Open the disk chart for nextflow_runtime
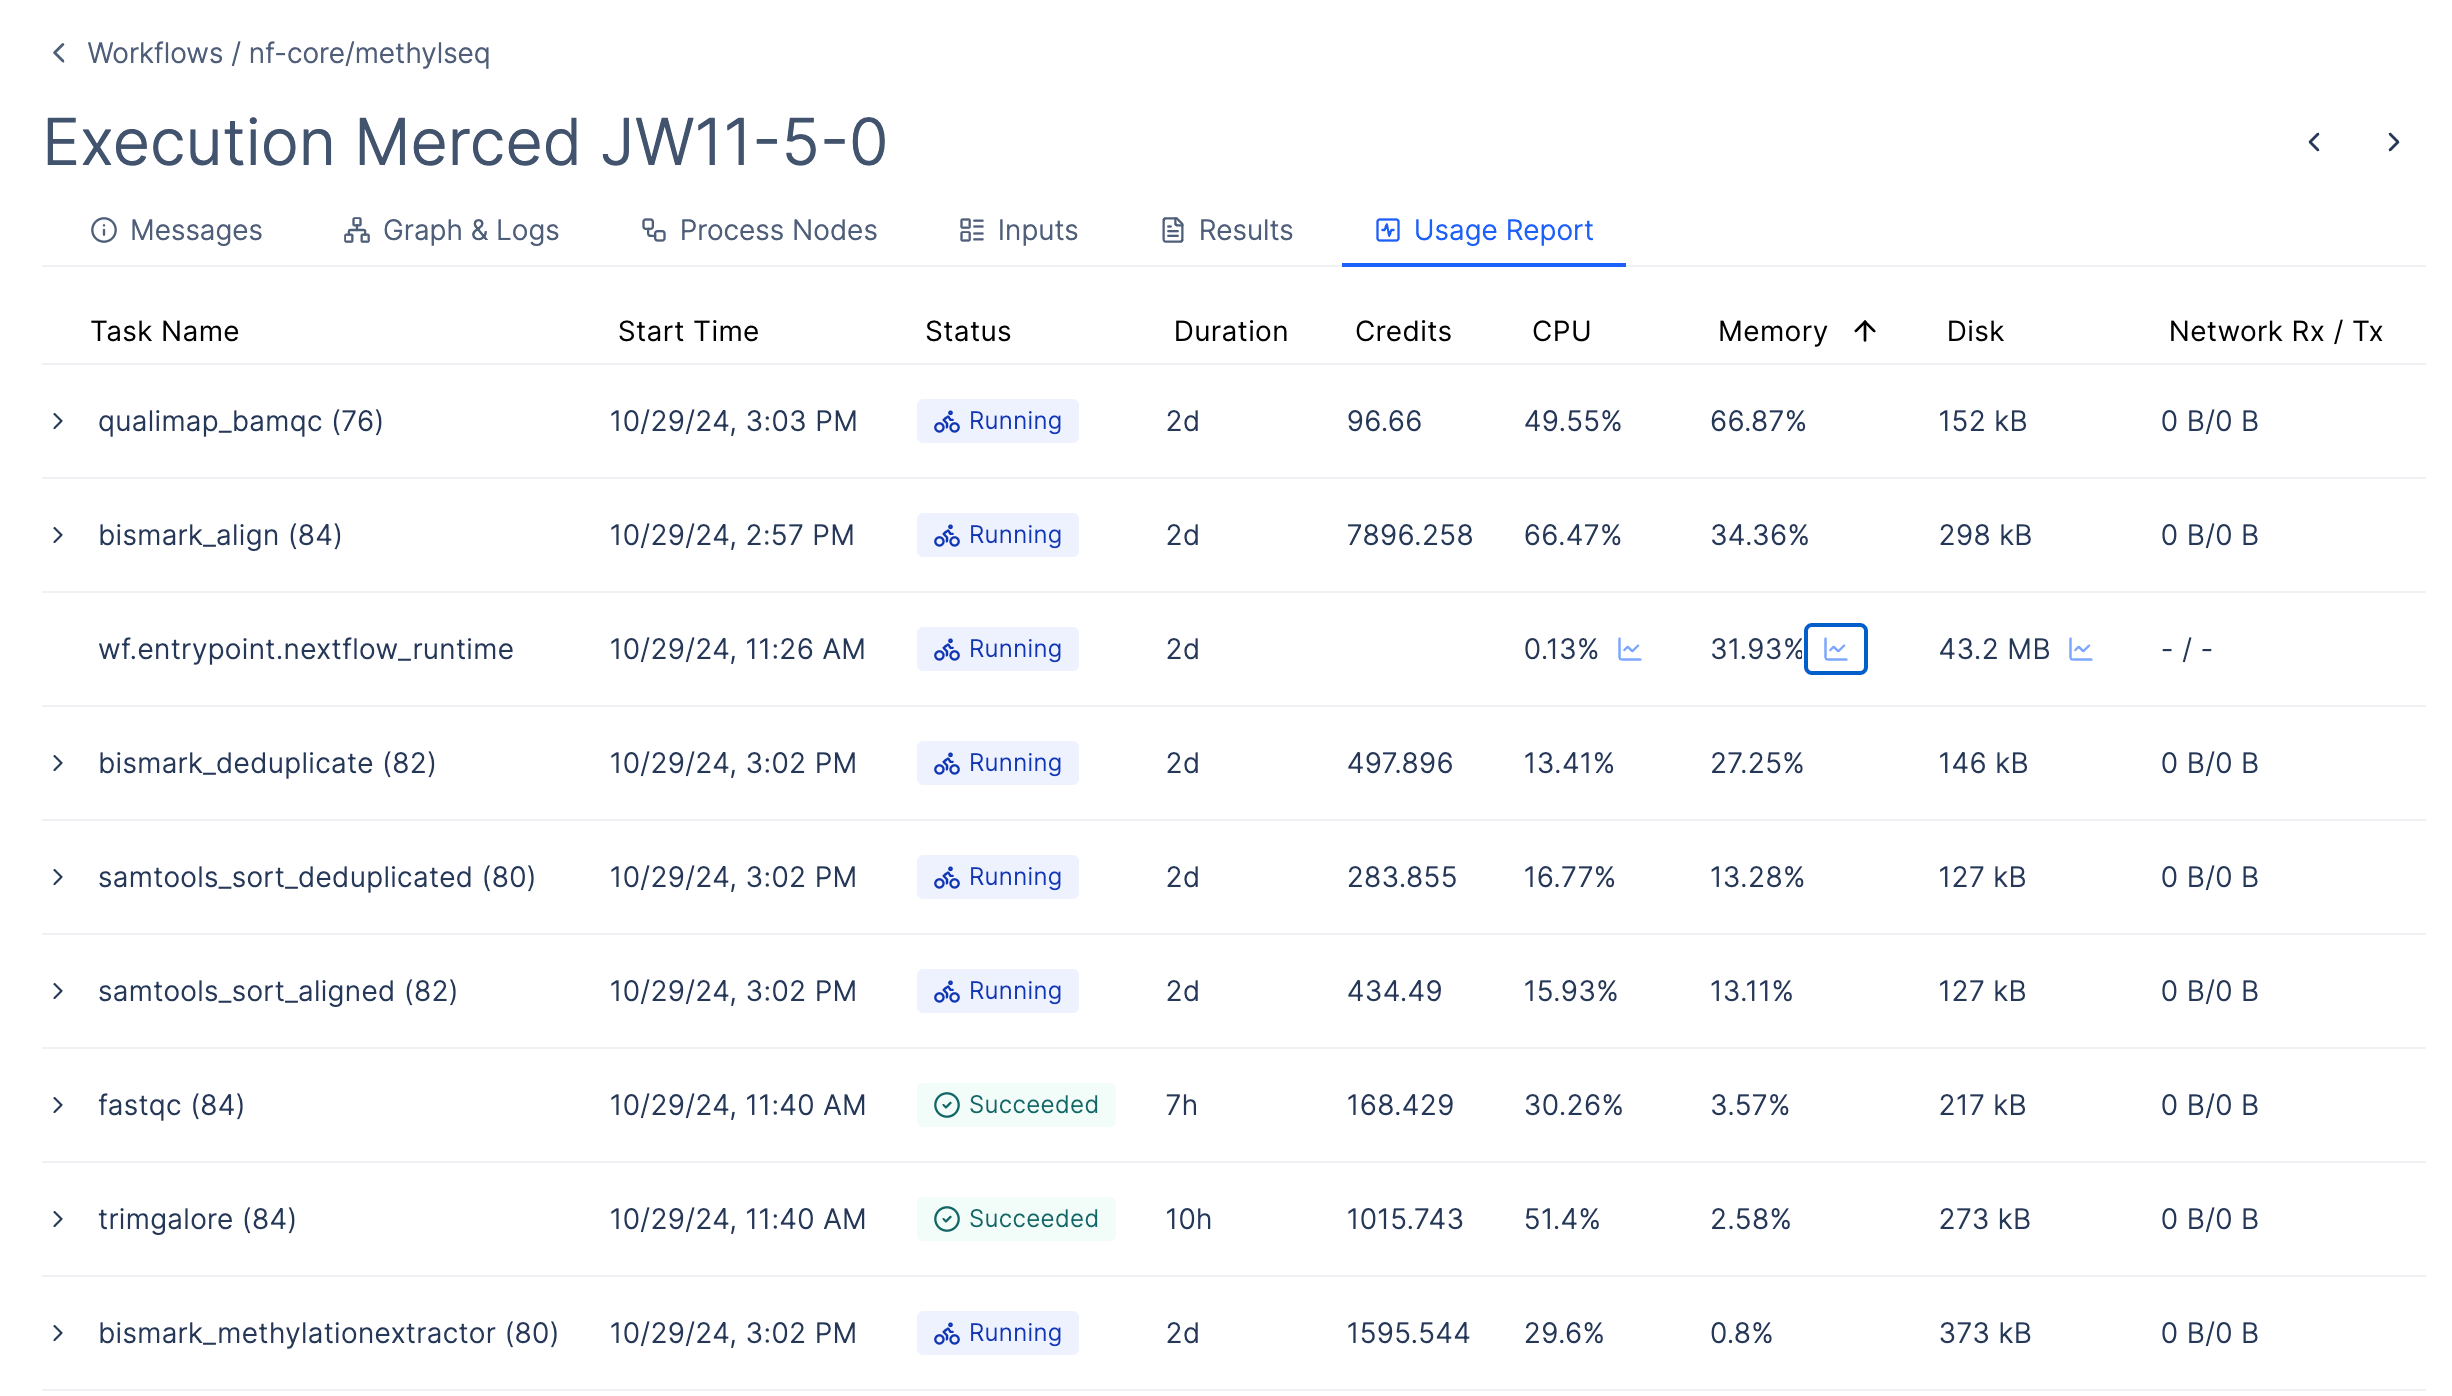 (2080, 650)
